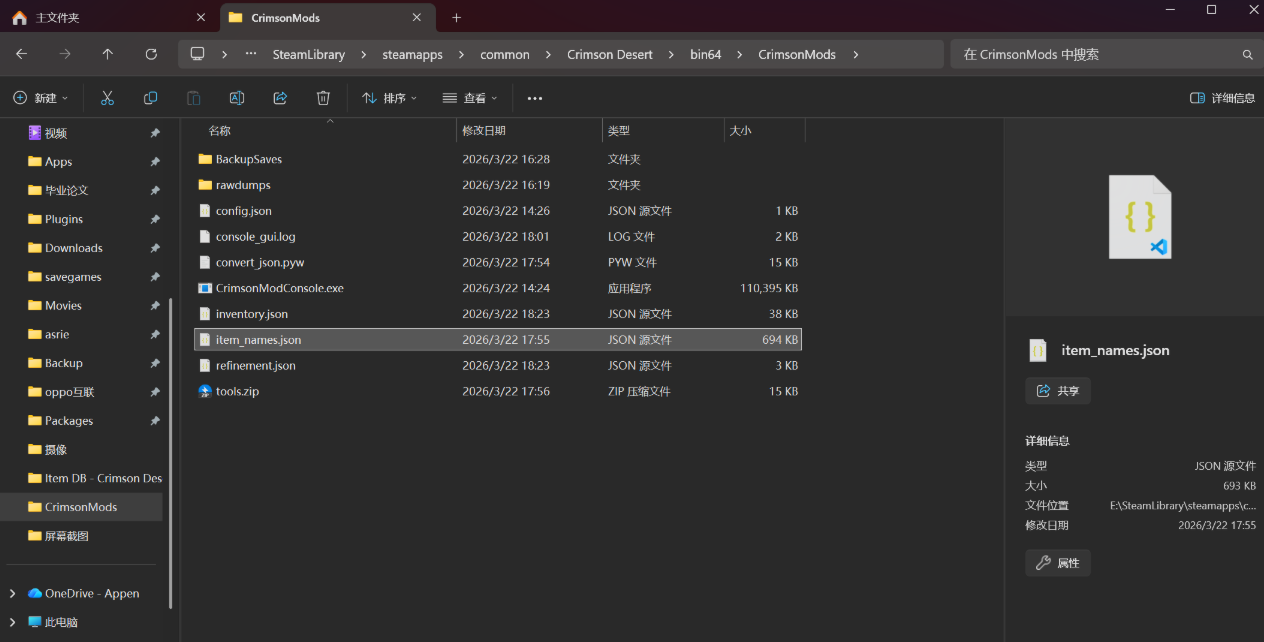The image size is (1264, 642).
Task: Click the Rename icon in toolbar
Action: pyautogui.click(x=237, y=98)
